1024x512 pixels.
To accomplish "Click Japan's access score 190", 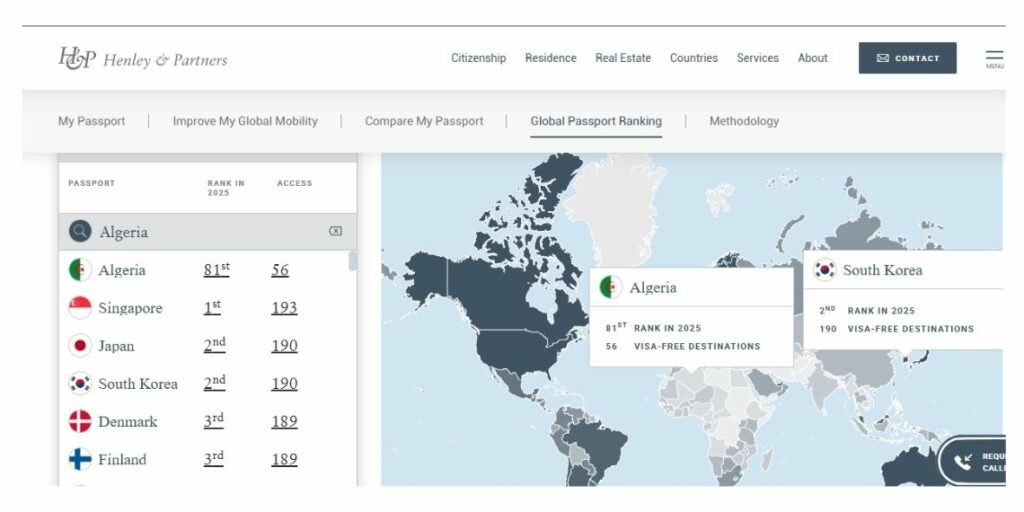I will tap(284, 345).
